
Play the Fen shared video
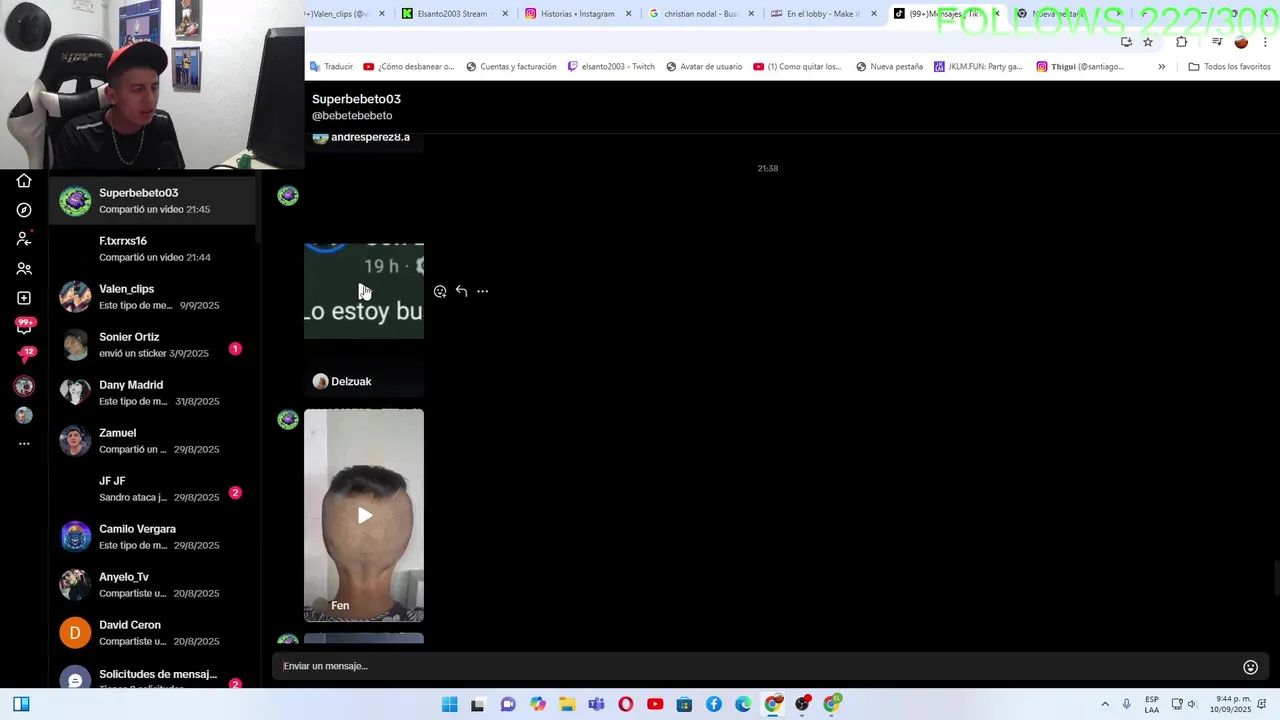pyautogui.click(x=364, y=515)
